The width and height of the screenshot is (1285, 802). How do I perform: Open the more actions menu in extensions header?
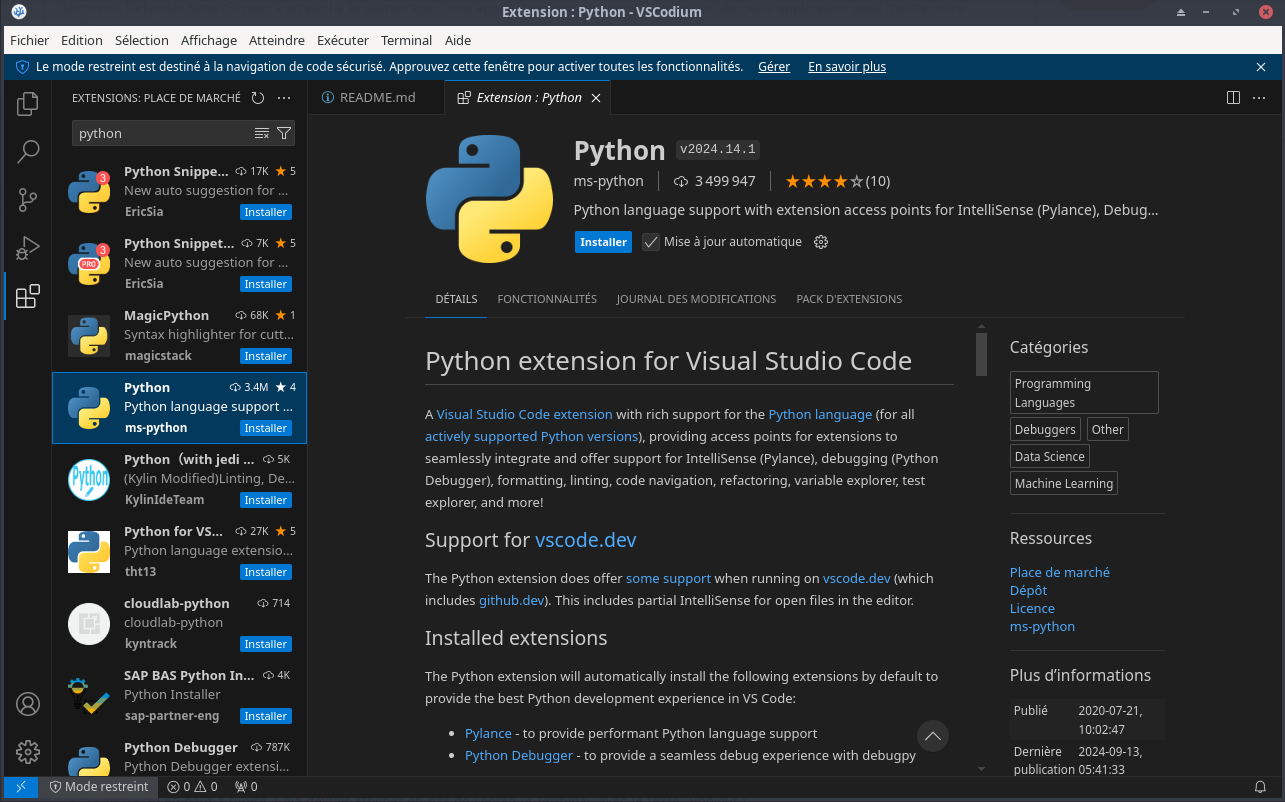point(284,98)
